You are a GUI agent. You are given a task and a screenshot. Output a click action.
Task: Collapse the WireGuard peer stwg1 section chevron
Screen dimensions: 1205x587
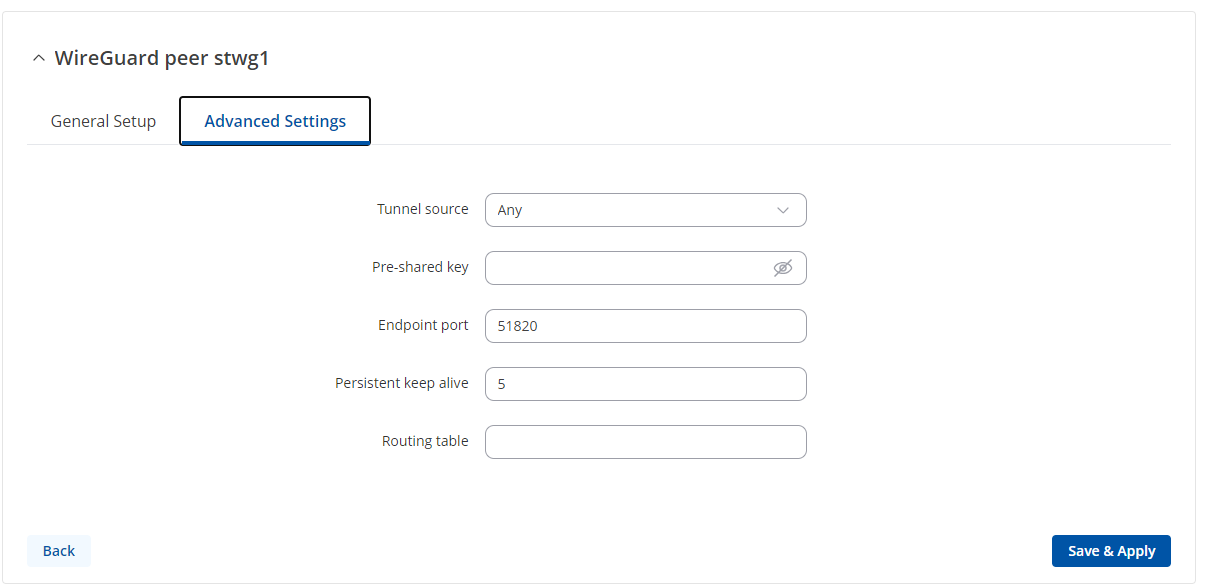(x=39, y=59)
